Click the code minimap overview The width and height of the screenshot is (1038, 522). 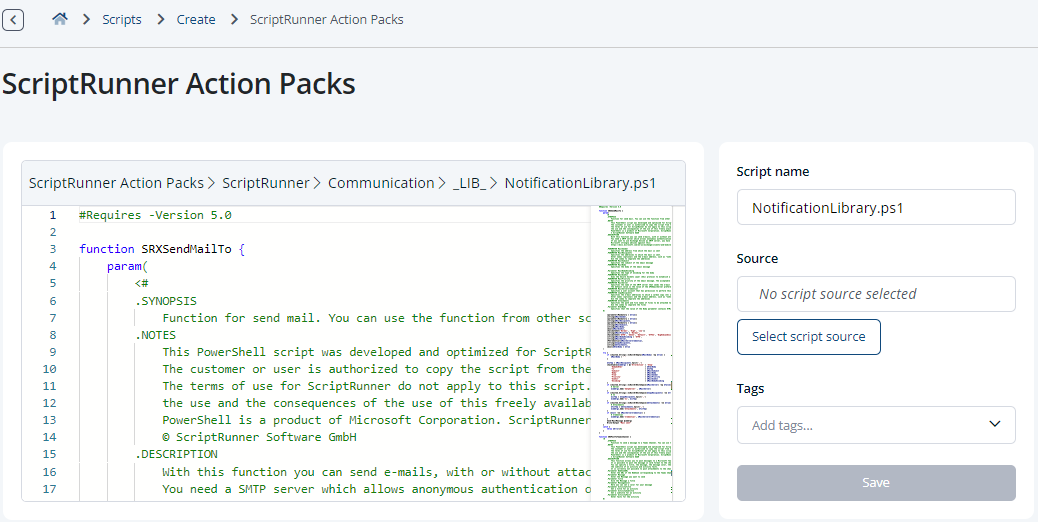pos(635,354)
